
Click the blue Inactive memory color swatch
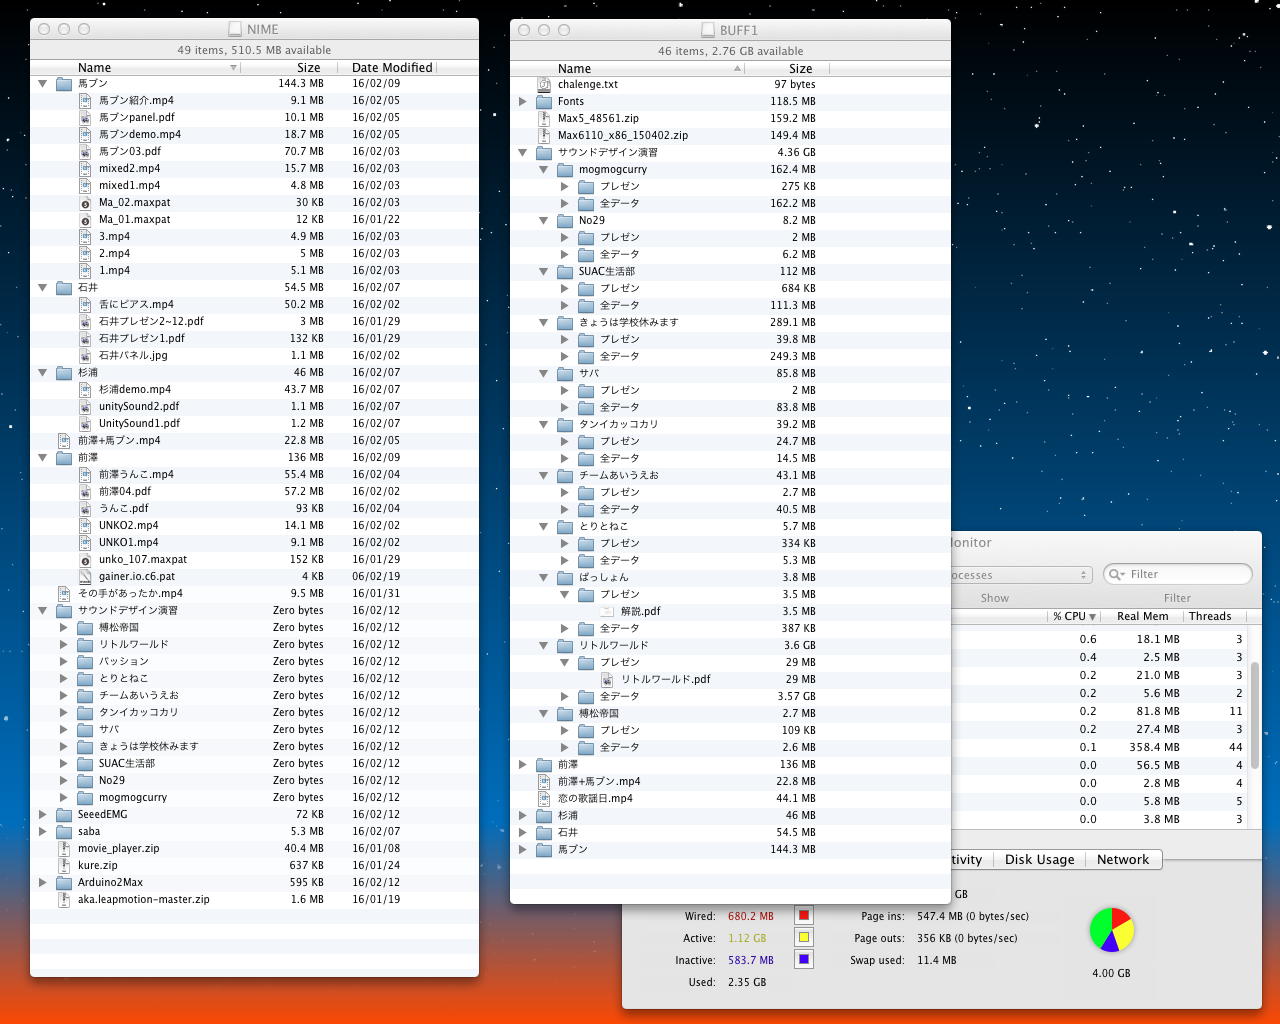[x=803, y=959]
